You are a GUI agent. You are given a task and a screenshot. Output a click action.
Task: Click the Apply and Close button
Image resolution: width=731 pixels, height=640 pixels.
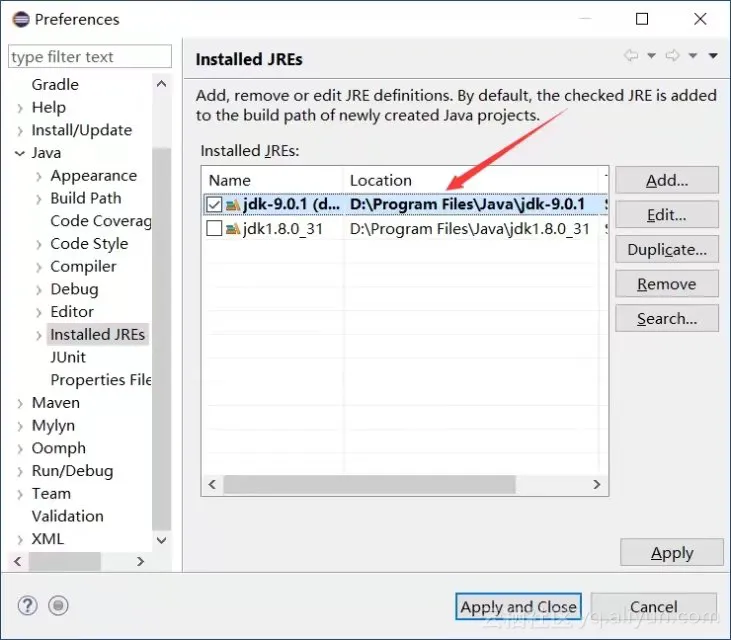(x=518, y=606)
